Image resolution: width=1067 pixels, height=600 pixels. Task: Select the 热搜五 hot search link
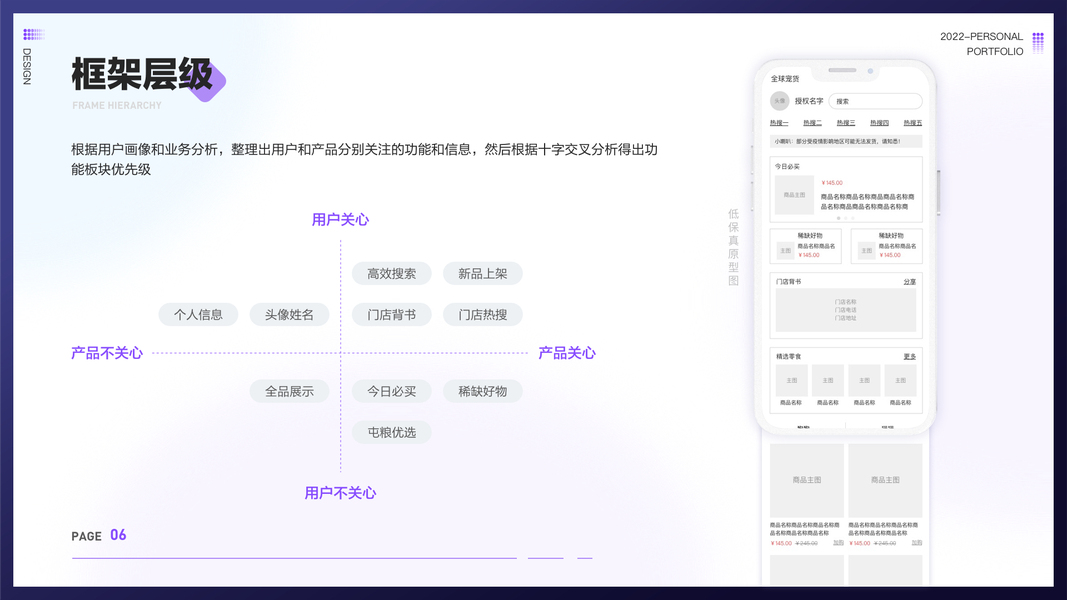(913, 123)
